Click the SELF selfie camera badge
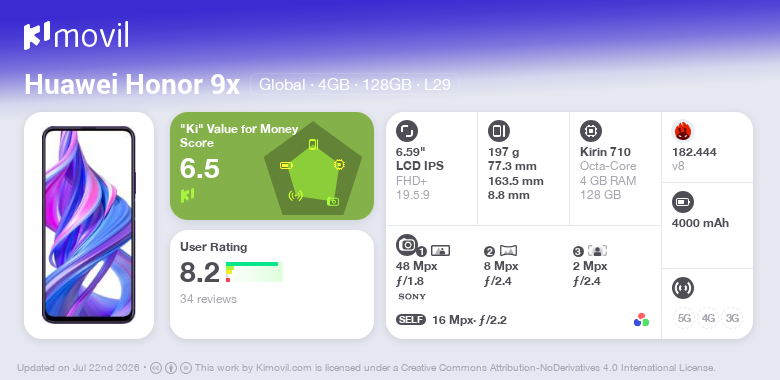 tap(411, 320)
